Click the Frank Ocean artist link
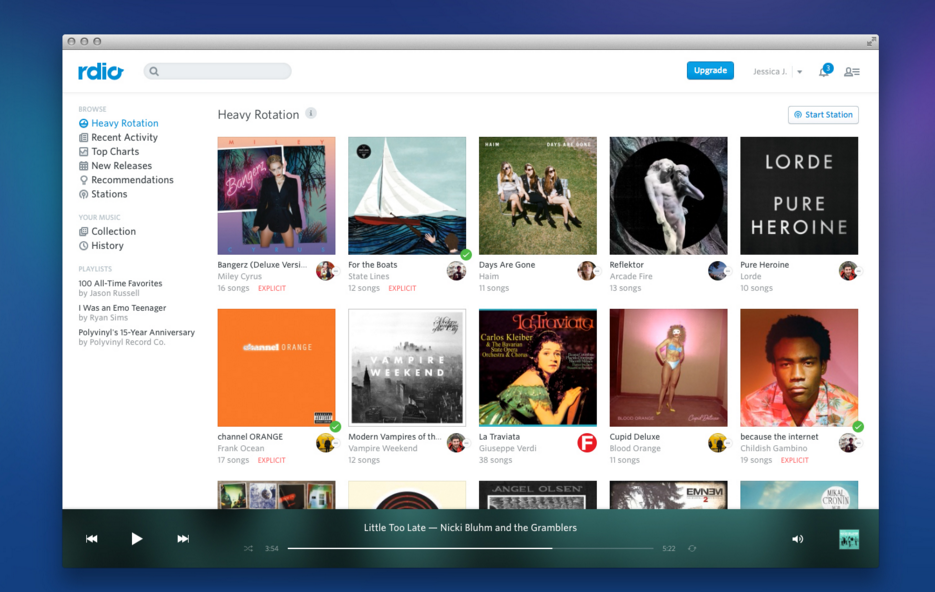This screenshot has height=592, width=935. [241, 448]
